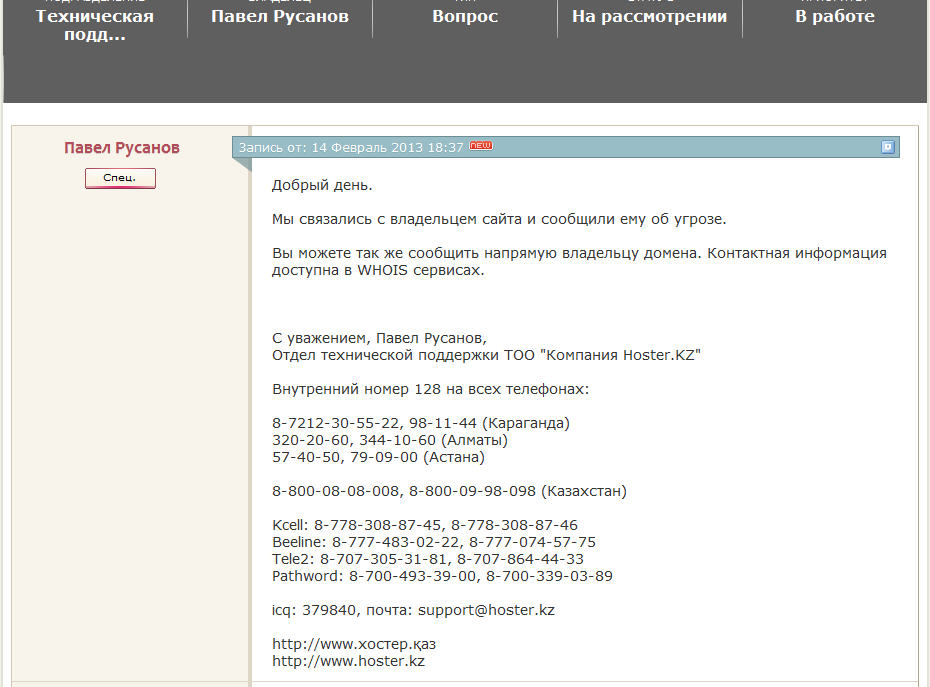This screenshot has width=930, height=687.
Task: Click Pathword phone numbers line
Action: (442, 576)
